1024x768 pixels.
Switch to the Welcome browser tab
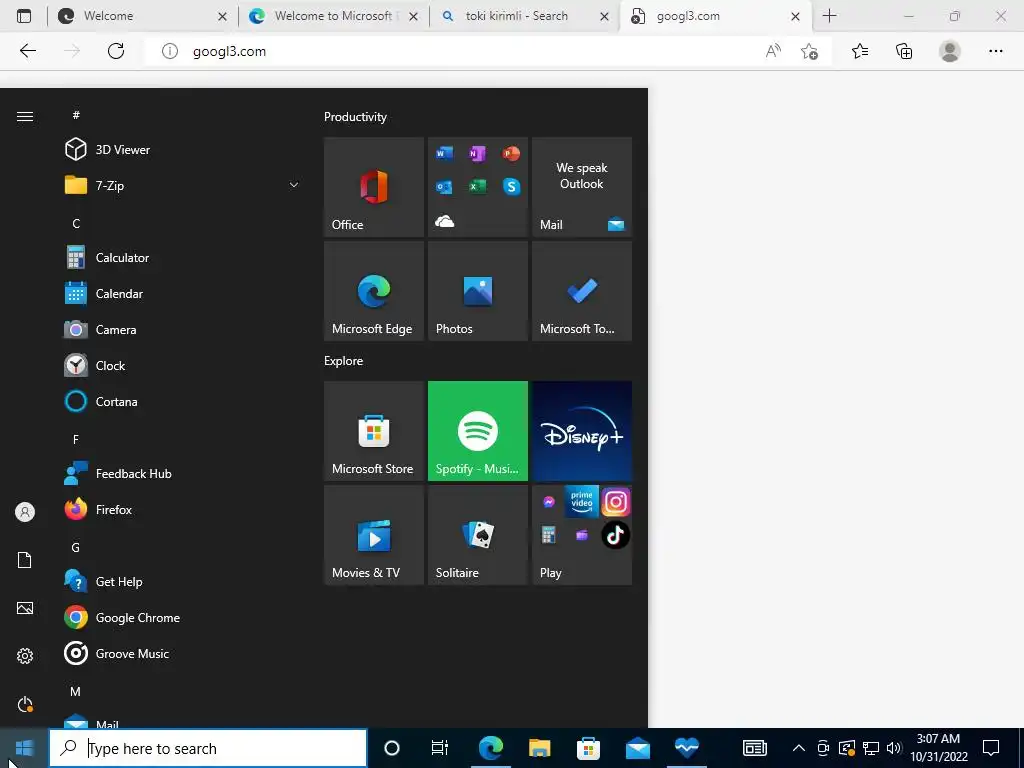pyautogui.click(x=144, y=16)
